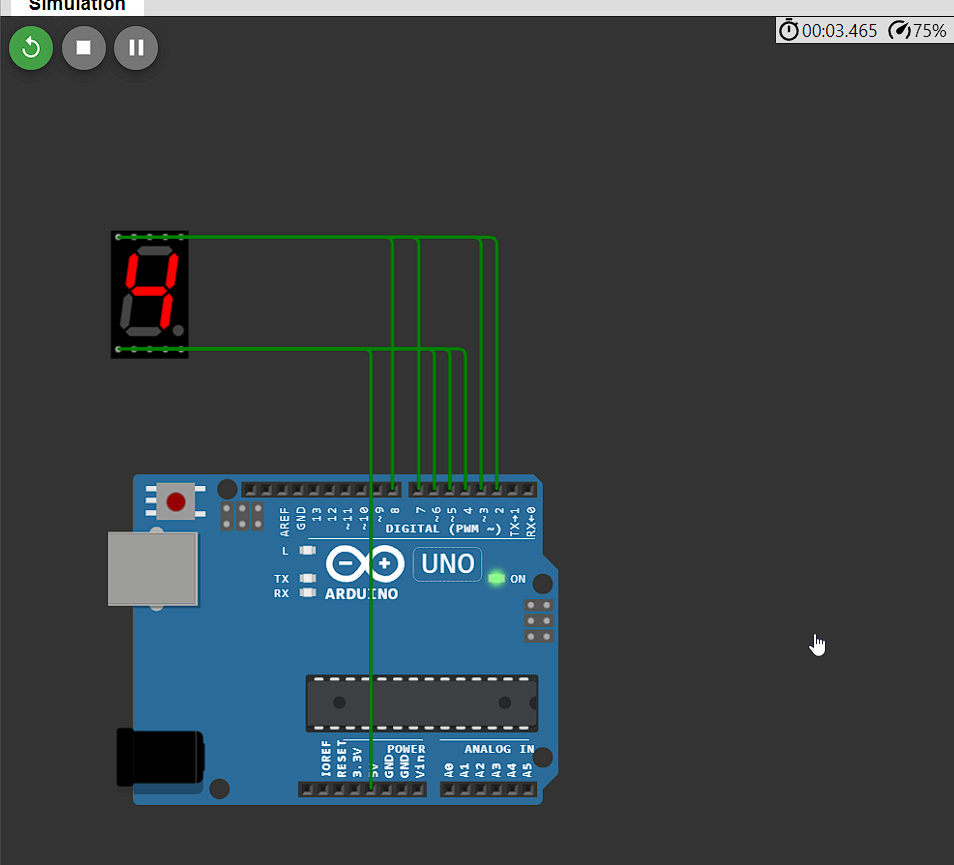Select the ATmega microcontroller chip
Viewport: 954px width, 865px height.
click(x=421, y=703)
